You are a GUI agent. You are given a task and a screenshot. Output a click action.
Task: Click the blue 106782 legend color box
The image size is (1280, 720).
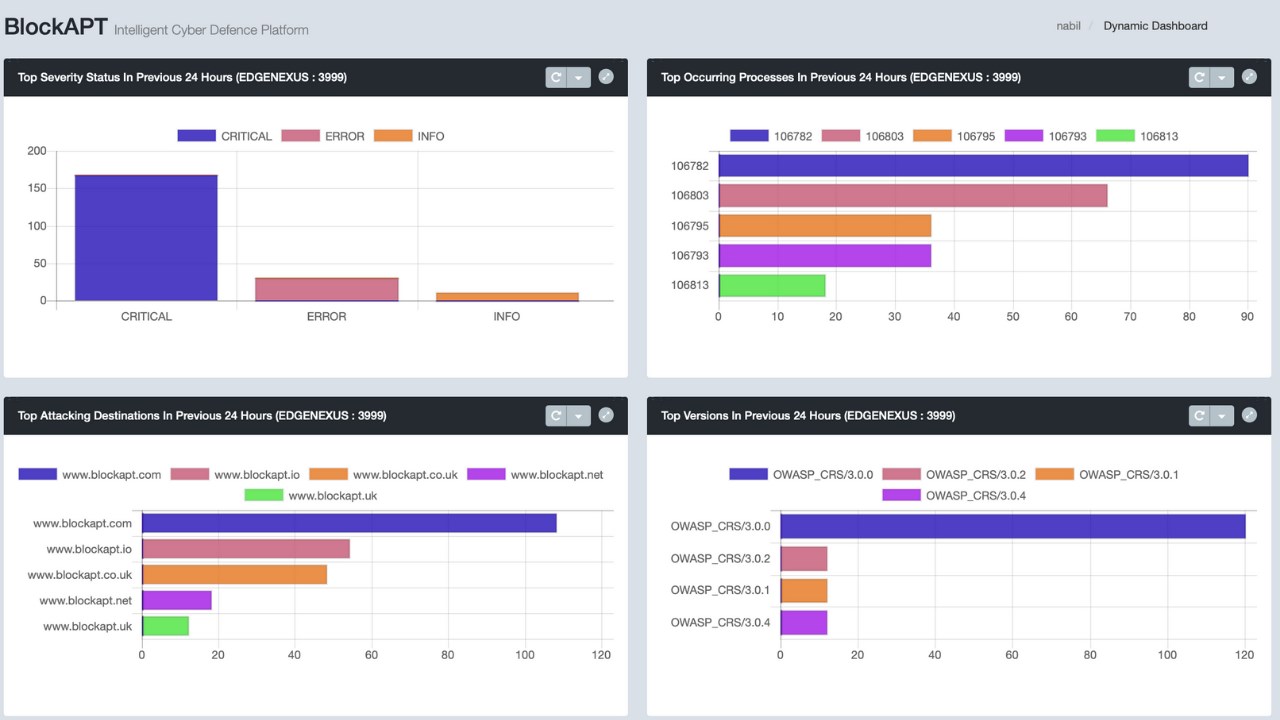click(x=749, y=136)
